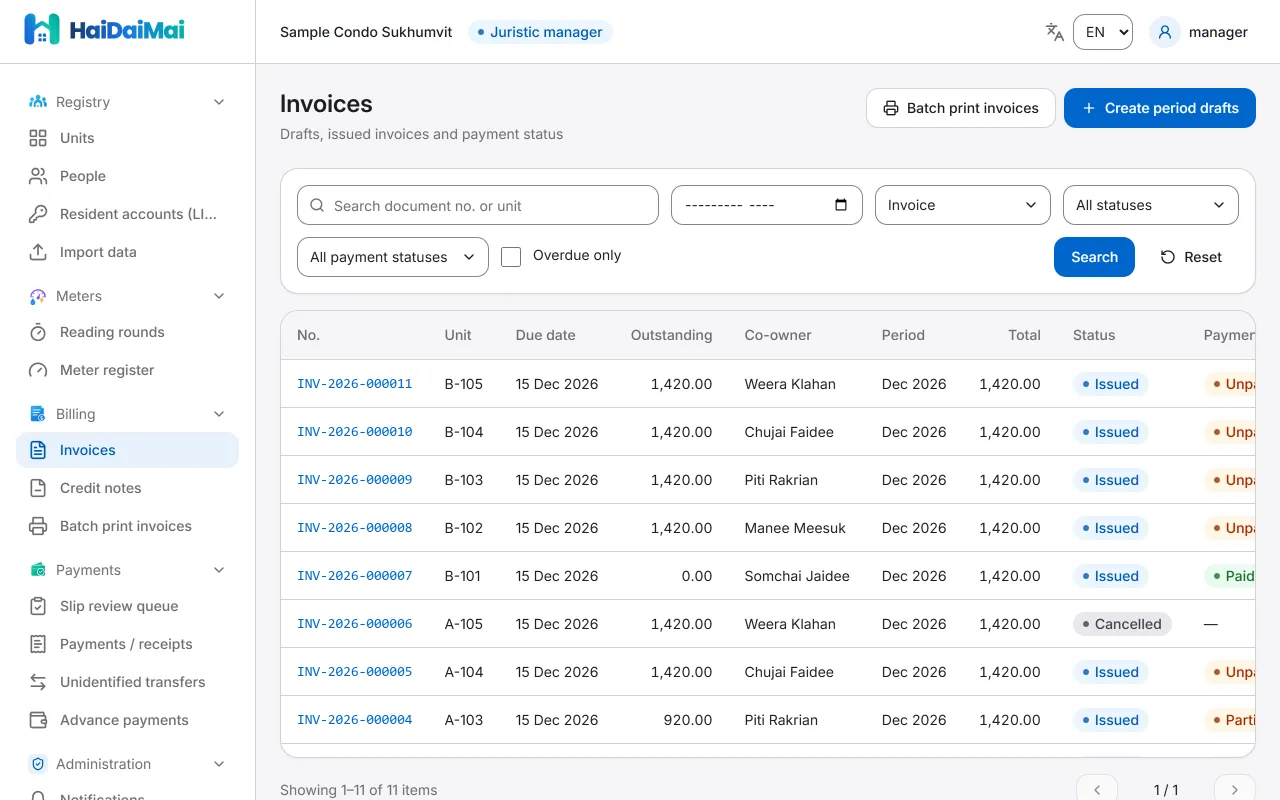Screen dimensions: 1280x800
Task: Click the translate language icon
Action: (1054, 32)
